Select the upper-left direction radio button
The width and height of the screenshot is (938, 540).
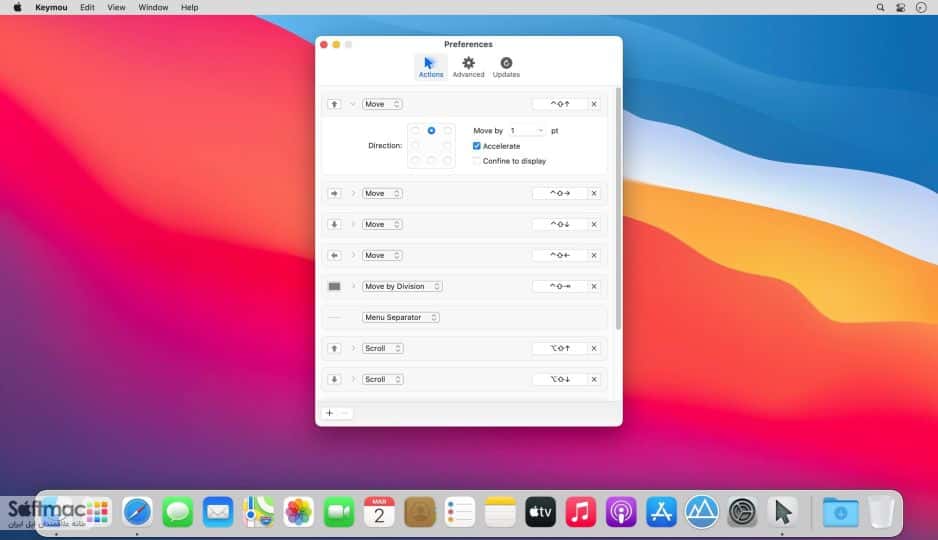pyautogui.click(x=415, y=130)
